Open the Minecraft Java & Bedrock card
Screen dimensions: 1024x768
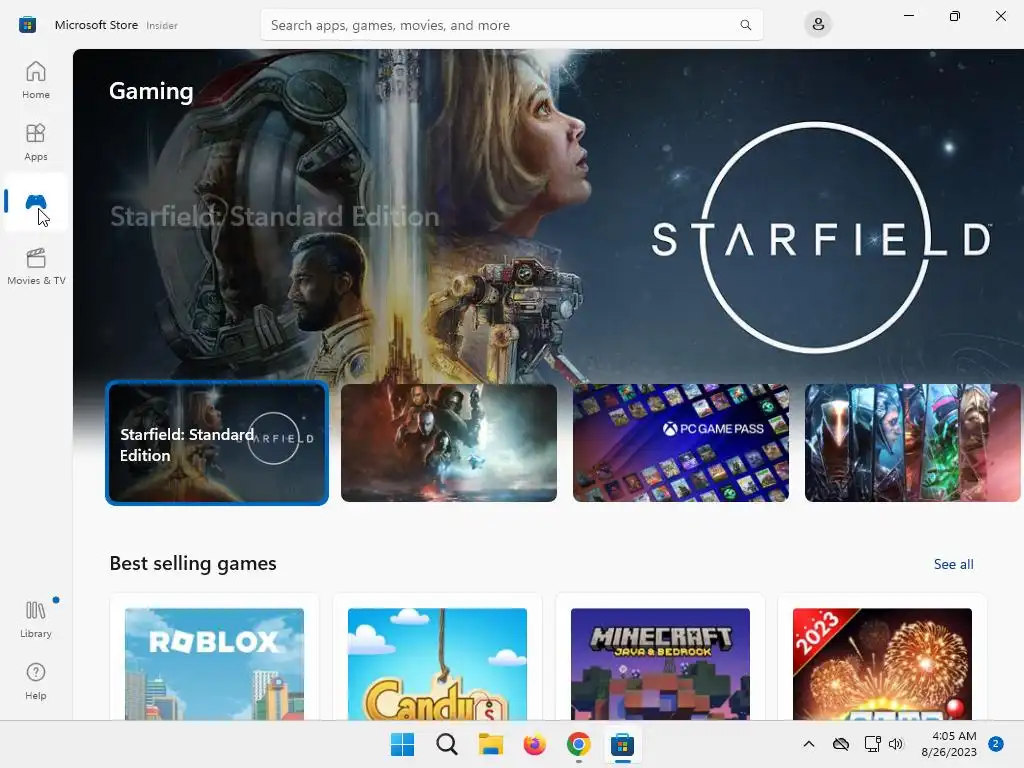(x=660, y=658)
